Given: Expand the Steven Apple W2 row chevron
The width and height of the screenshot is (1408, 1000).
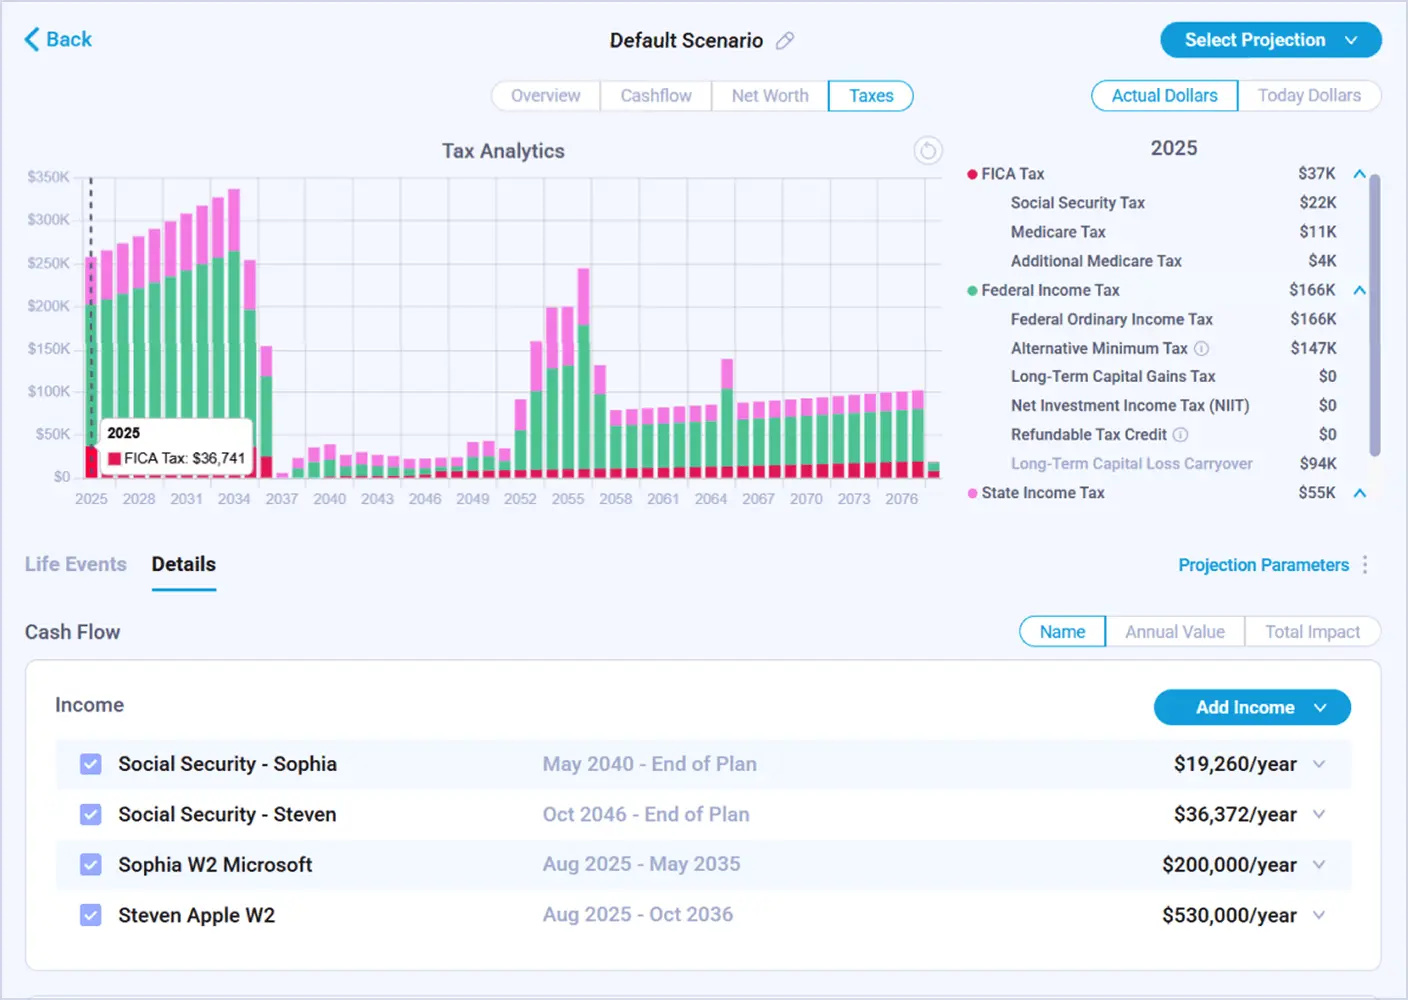Looking at the screenshot, I should pyautogui.click(x=1319, y=915).
